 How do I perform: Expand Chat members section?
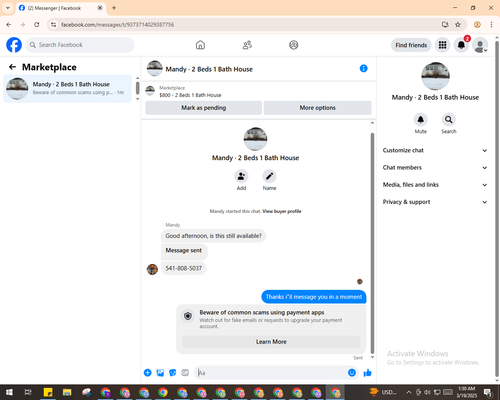[x=435, y=167]
